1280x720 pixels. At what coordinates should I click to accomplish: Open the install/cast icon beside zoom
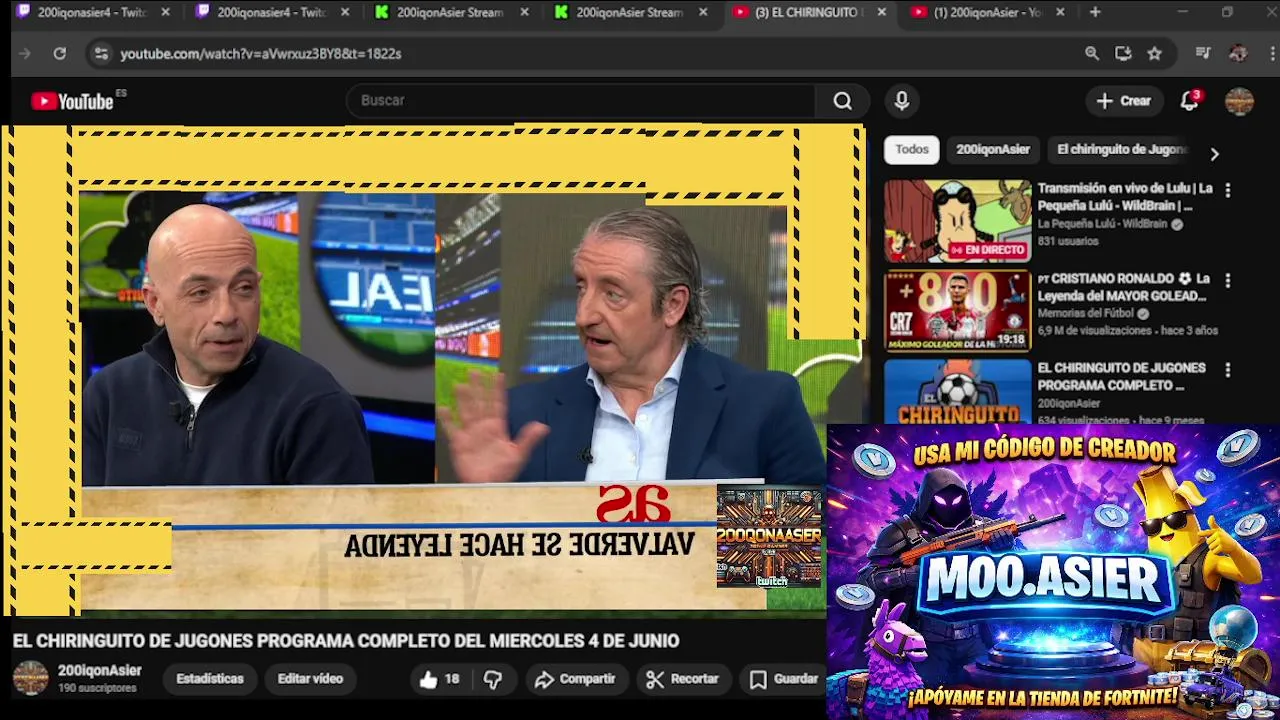click(1123, 54)
